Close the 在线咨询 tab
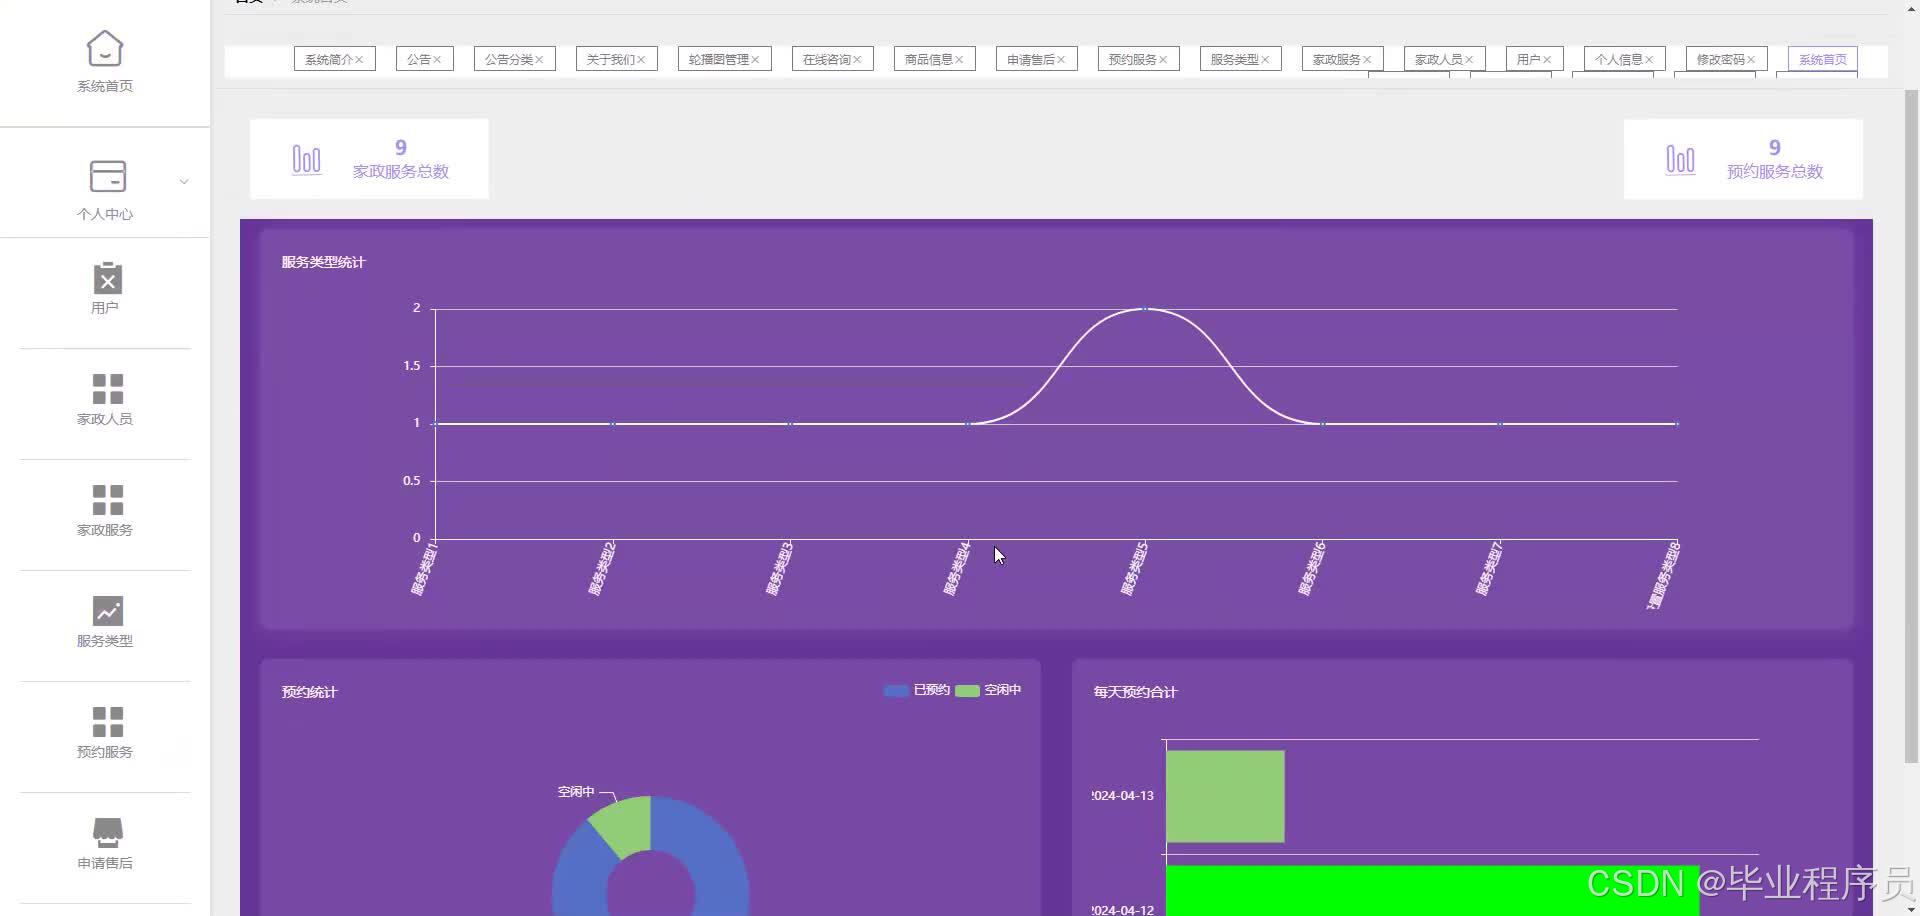Viewport: 1920px width, 916px height. click(x=857, y=60)
